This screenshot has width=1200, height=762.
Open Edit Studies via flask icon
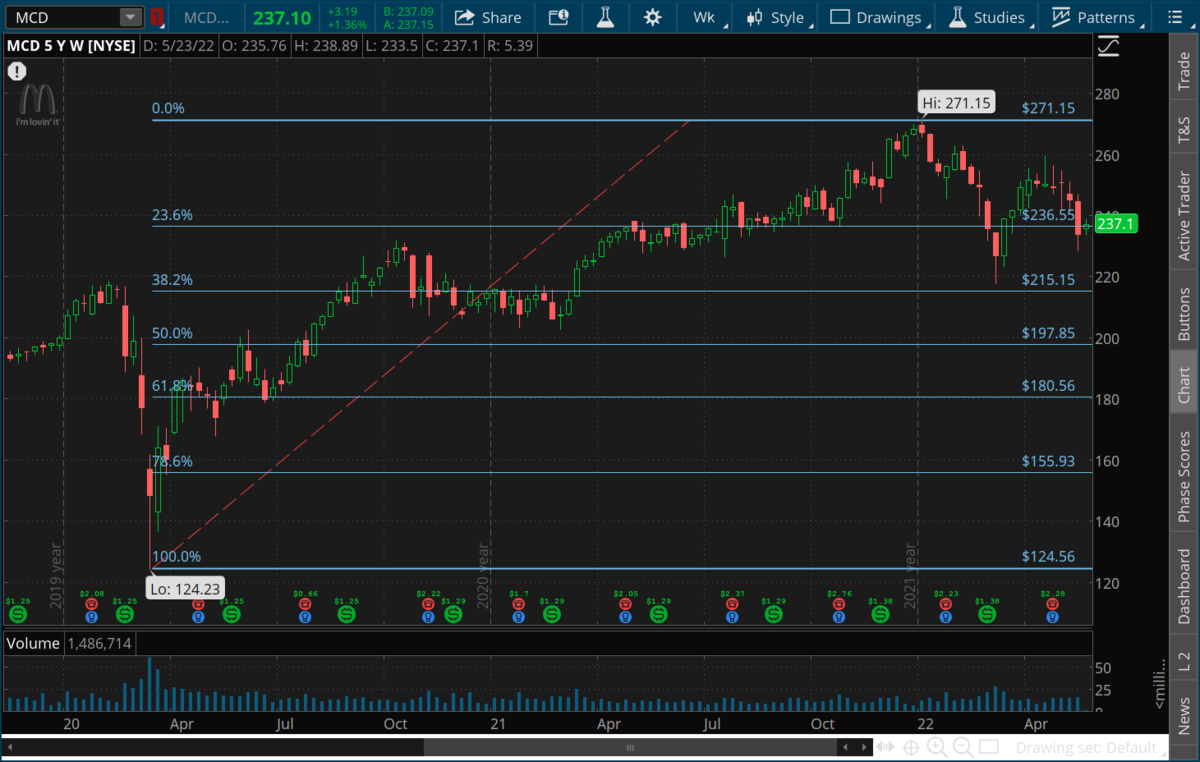(605, 17)
